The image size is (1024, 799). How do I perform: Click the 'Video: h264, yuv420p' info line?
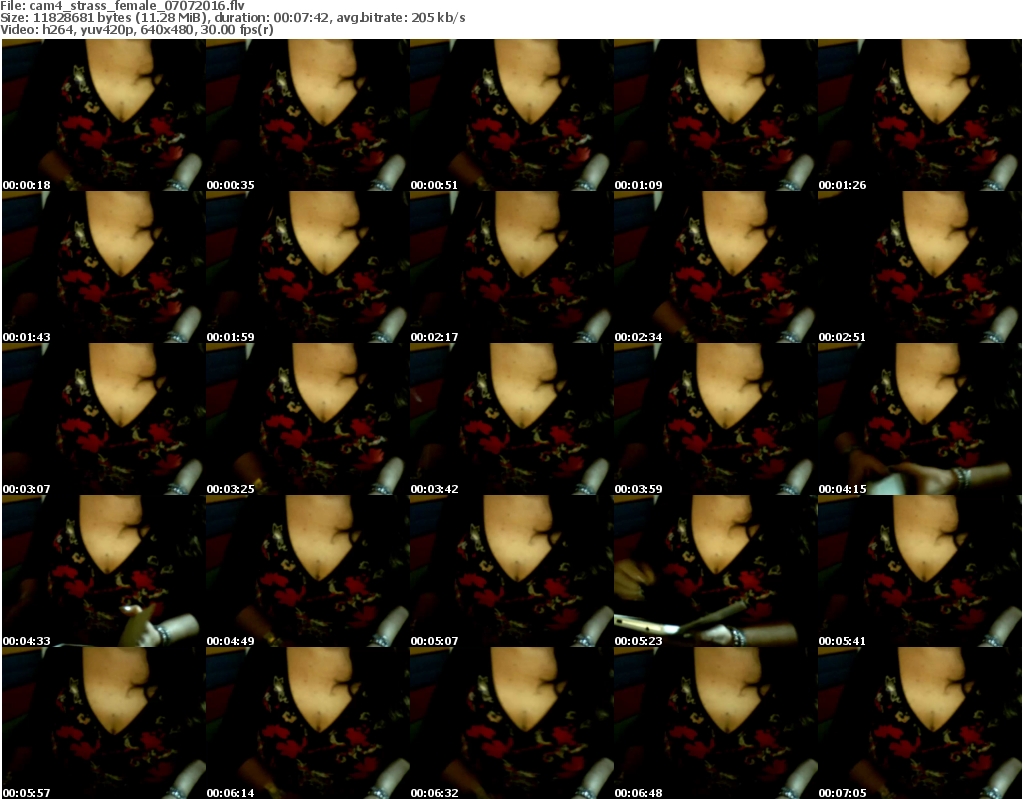click(136, 30)
